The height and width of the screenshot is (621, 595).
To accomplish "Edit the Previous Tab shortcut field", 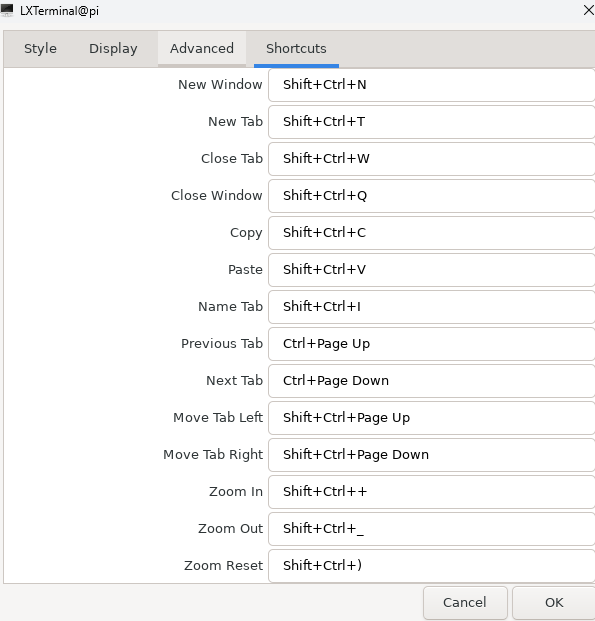I will point(431,344).
